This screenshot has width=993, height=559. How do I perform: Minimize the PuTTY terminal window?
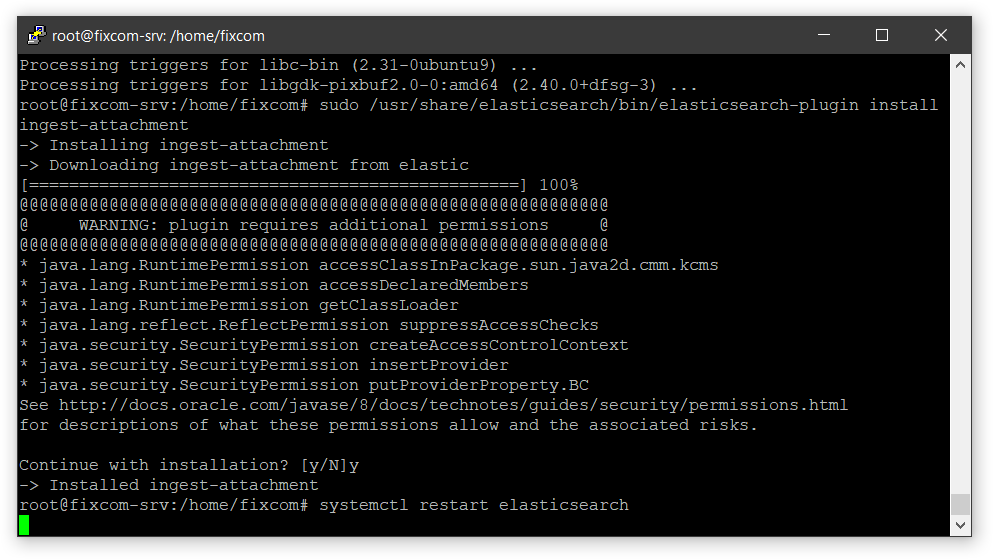pos(824,35)
